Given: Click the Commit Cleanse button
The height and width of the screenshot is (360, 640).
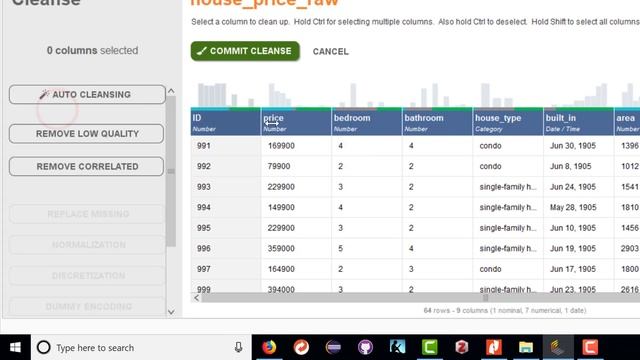Looking at the screenshot, I should [245, 51].
